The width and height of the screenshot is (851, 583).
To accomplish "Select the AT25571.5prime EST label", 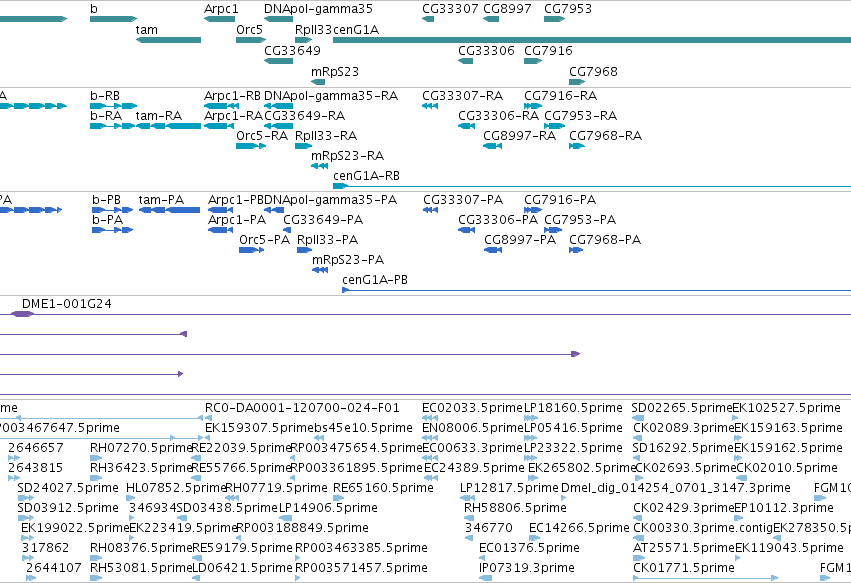I will pyautogui.click(x=683, y=548).
